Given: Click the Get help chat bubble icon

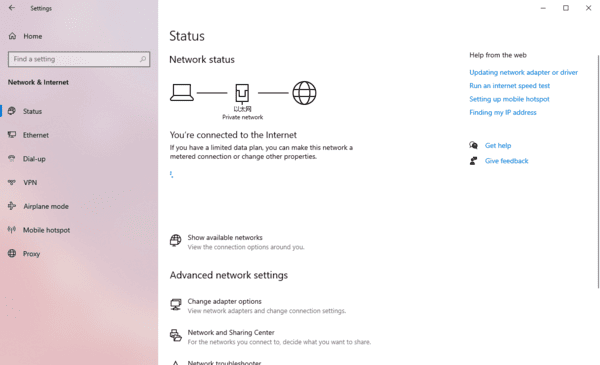Looking at the screenshot, I should (x=473, y=145).
